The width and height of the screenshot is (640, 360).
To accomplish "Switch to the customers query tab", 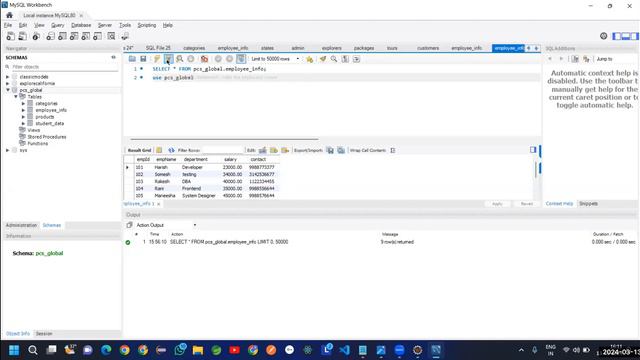I will click(x=428, y=48).
